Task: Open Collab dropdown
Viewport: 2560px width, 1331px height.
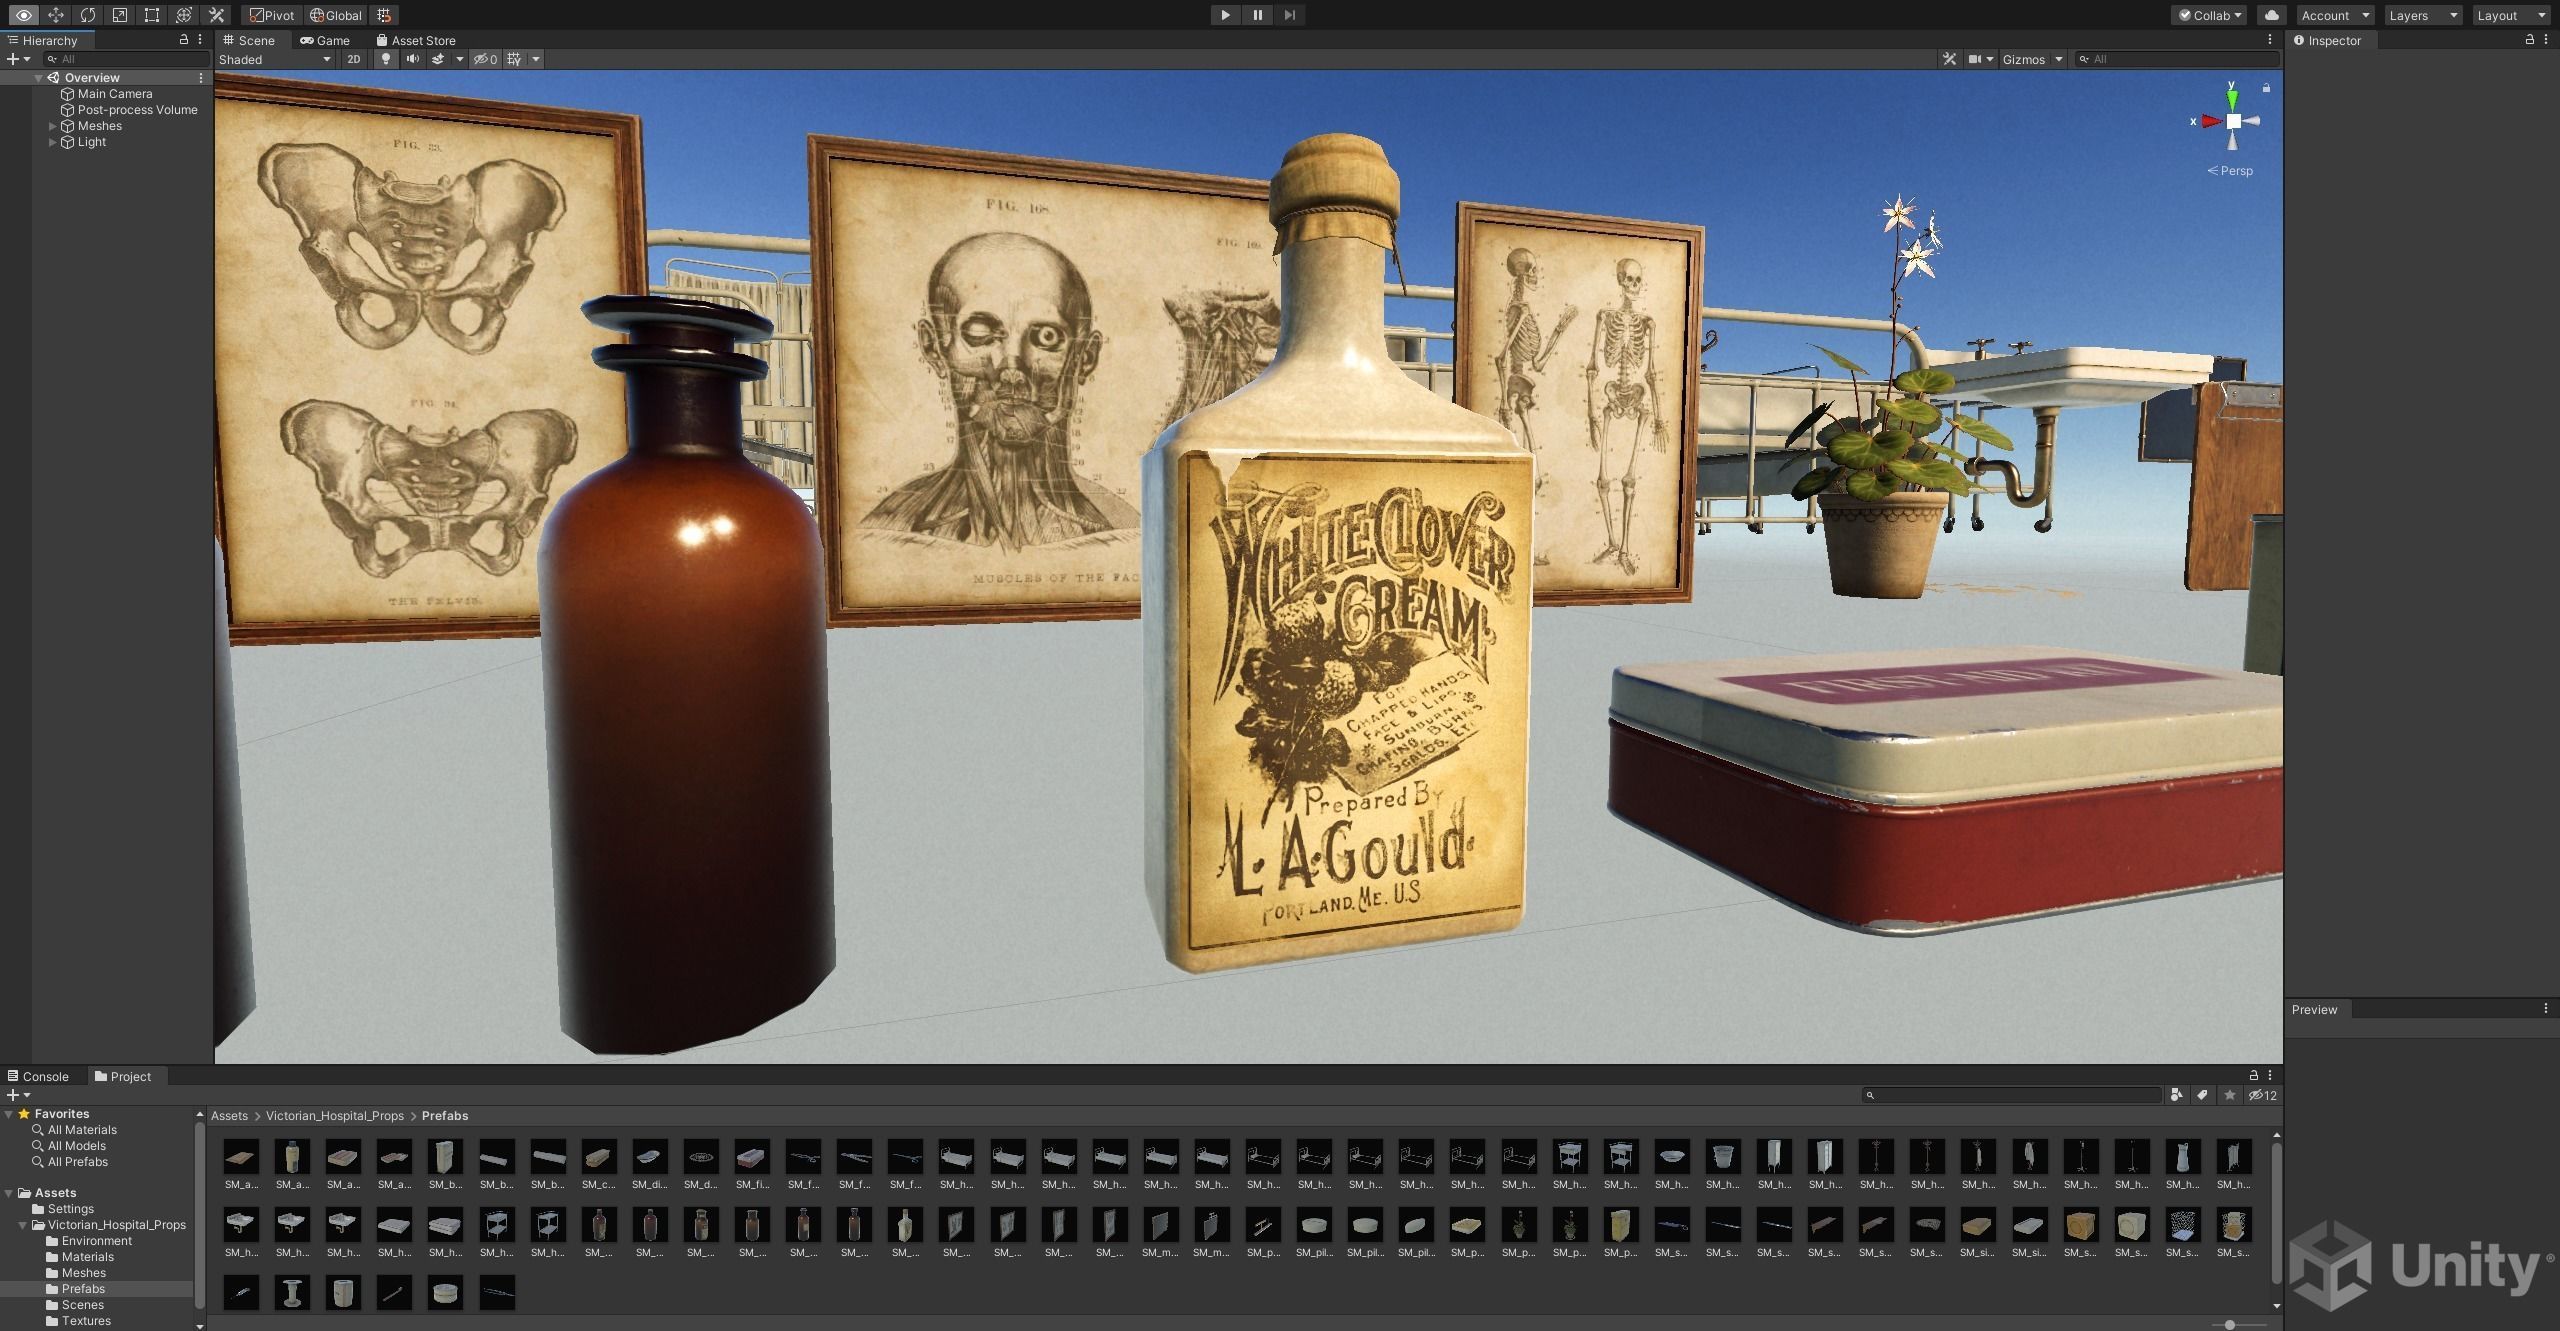Action: [2210, 15]
